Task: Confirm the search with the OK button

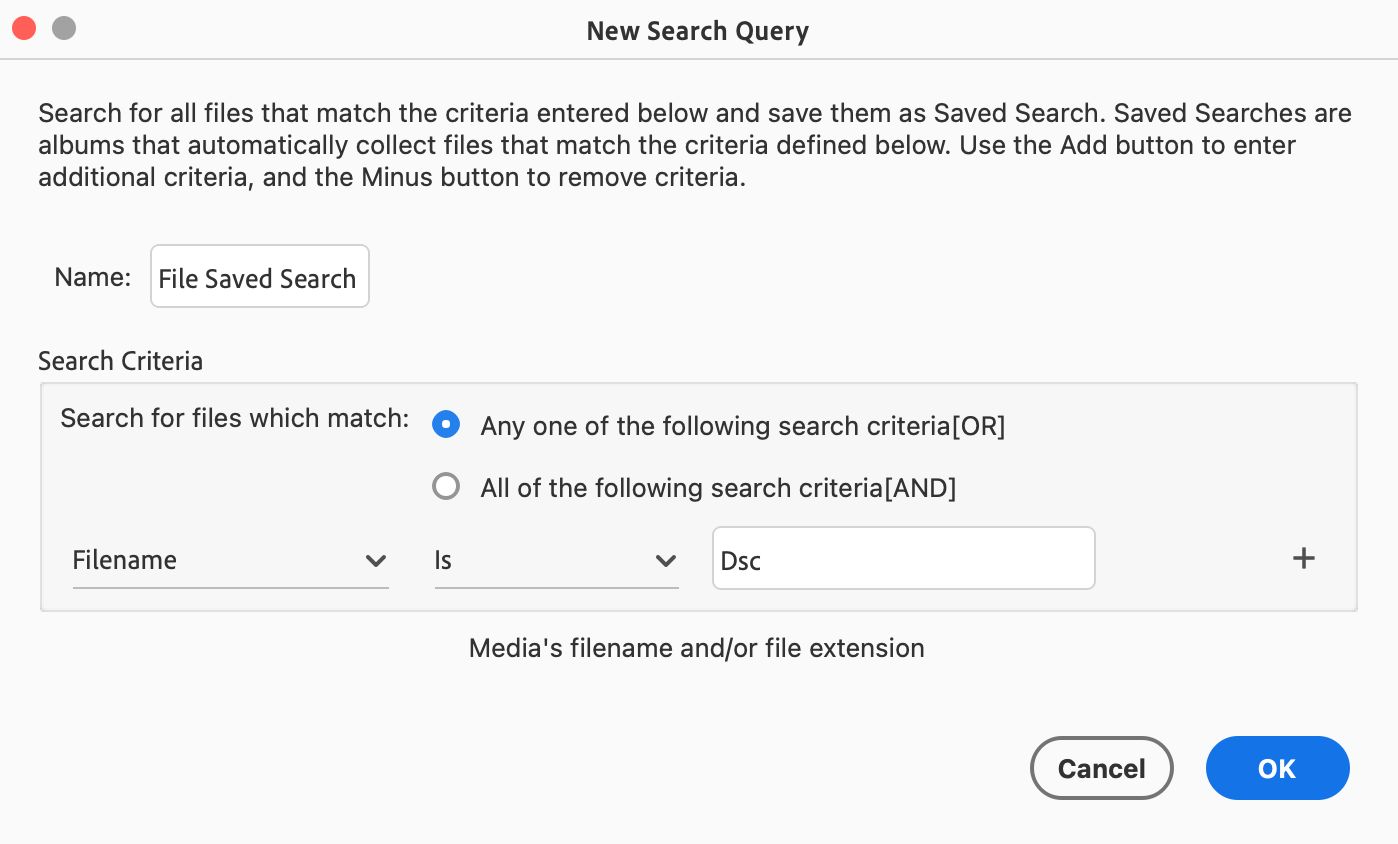Action: [1277, 768]
